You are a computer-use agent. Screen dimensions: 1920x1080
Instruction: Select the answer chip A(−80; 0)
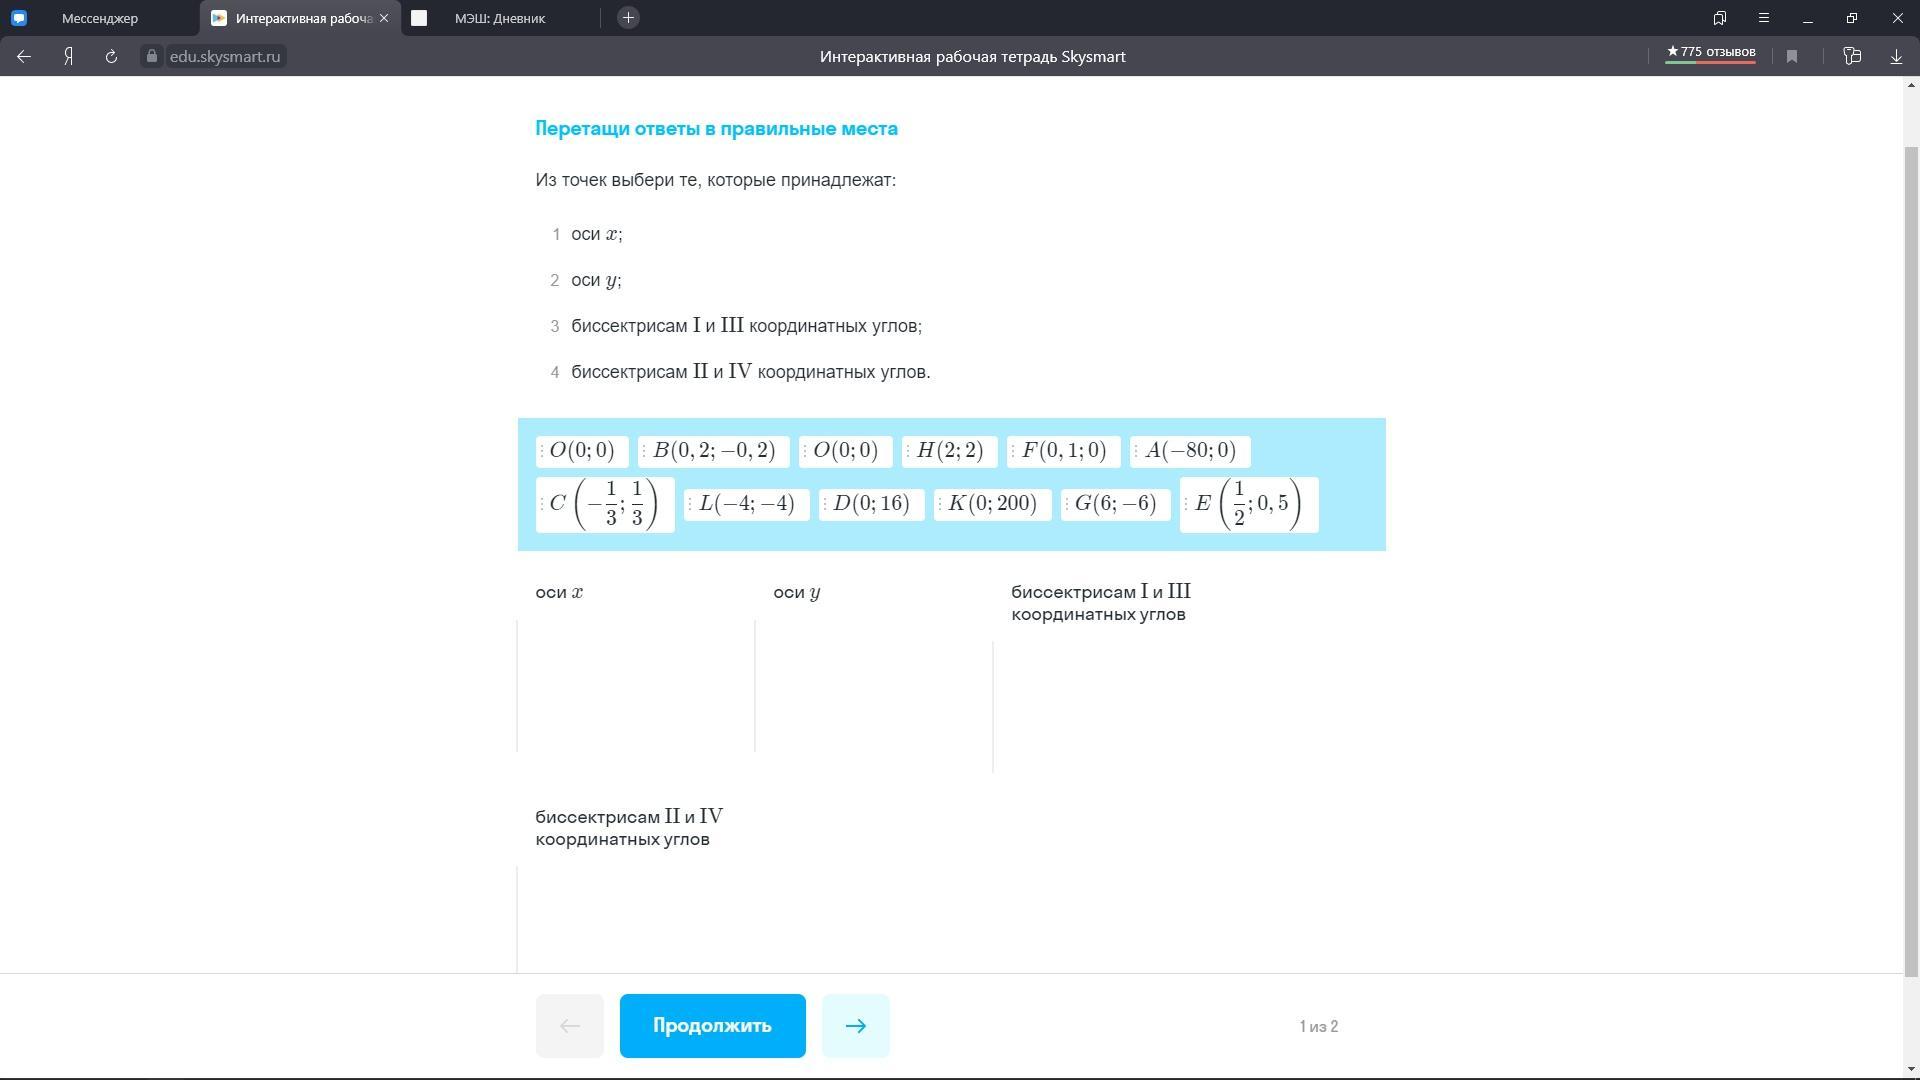(1190, 451)
